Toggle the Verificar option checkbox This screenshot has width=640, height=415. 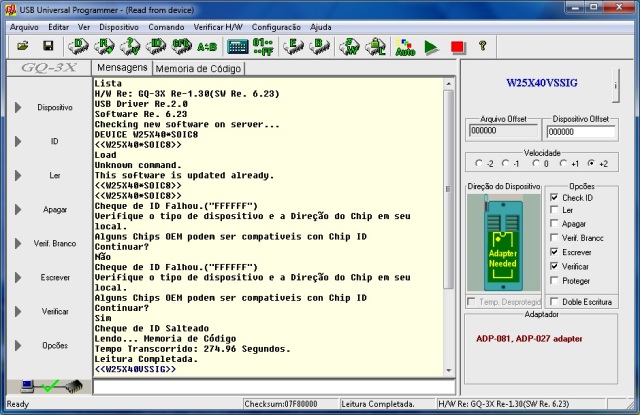coord(554,266)
